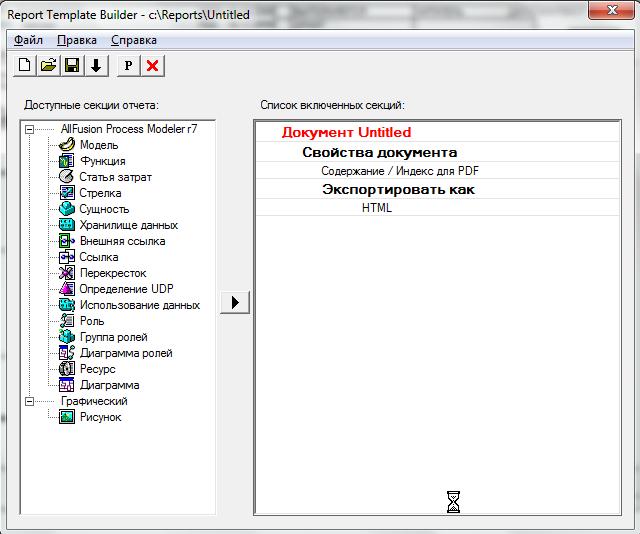Collapse the Графический tree node
Viewport: 640px width, 534px height.
tap(29, 401)
